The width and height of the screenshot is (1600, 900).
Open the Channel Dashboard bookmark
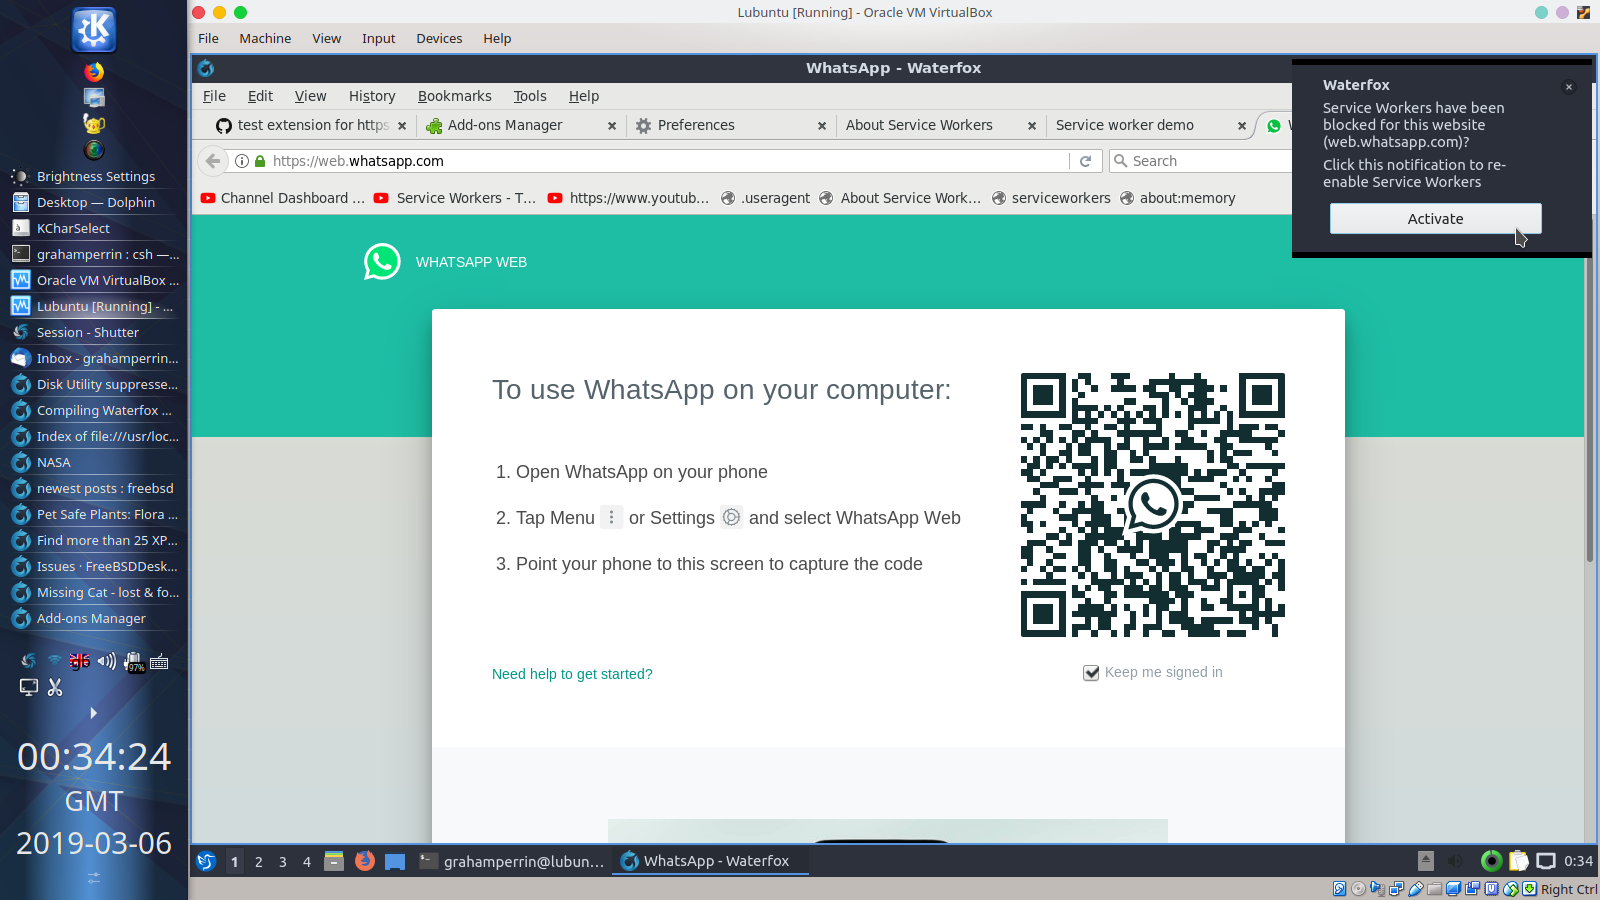(283, 198)
